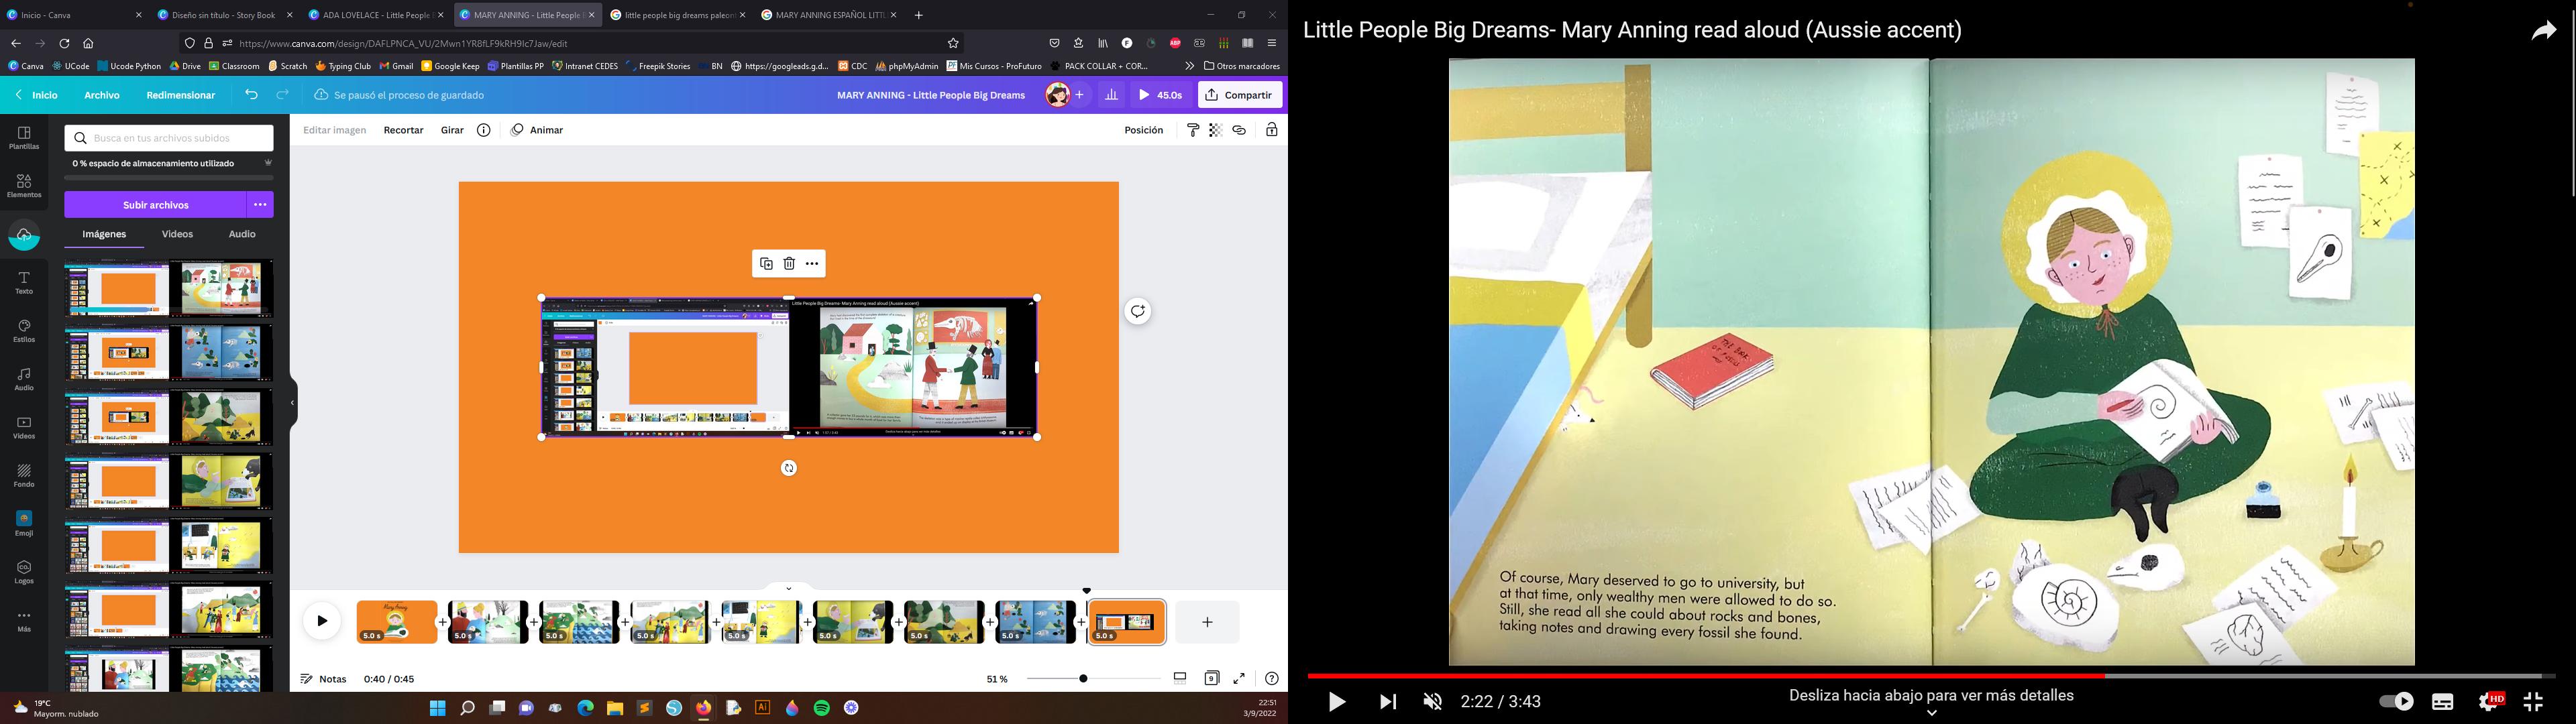Bookmark this page with star icon
Viewport: 2576px width, 724px height.
(x=953, y=44)
